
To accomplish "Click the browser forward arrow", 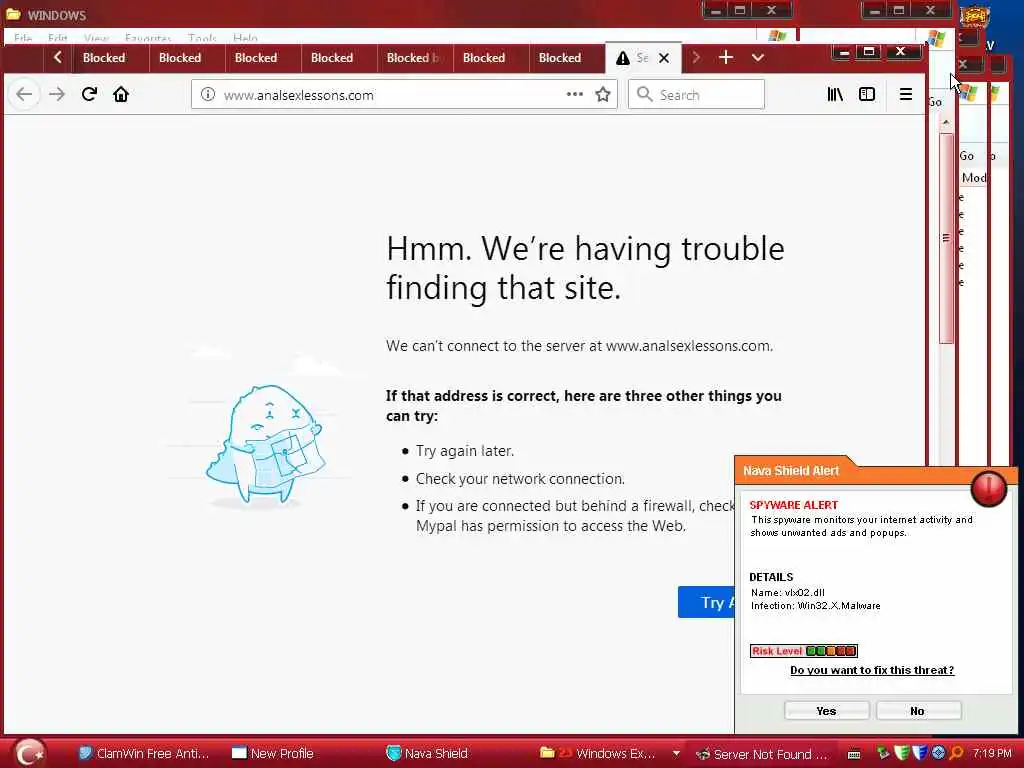I will coord(57,95).
